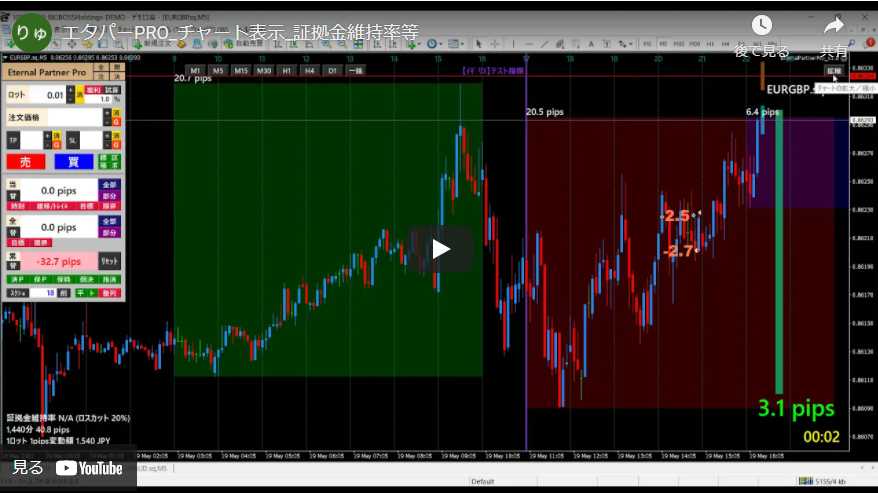This screenshot has height=493, width=878.
Task: Click the リセット reset button
Action: [x=109, y=261]
